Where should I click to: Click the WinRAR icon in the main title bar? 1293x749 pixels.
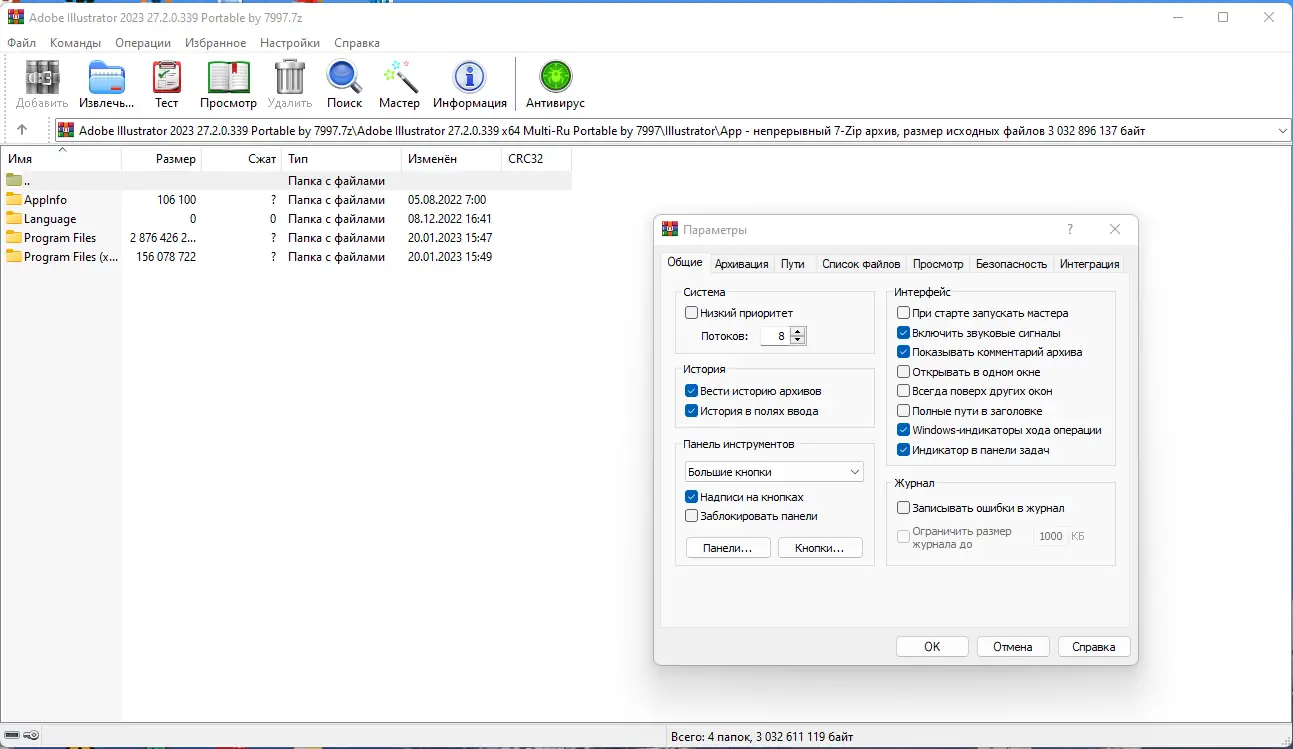click(x=16, y=17)
